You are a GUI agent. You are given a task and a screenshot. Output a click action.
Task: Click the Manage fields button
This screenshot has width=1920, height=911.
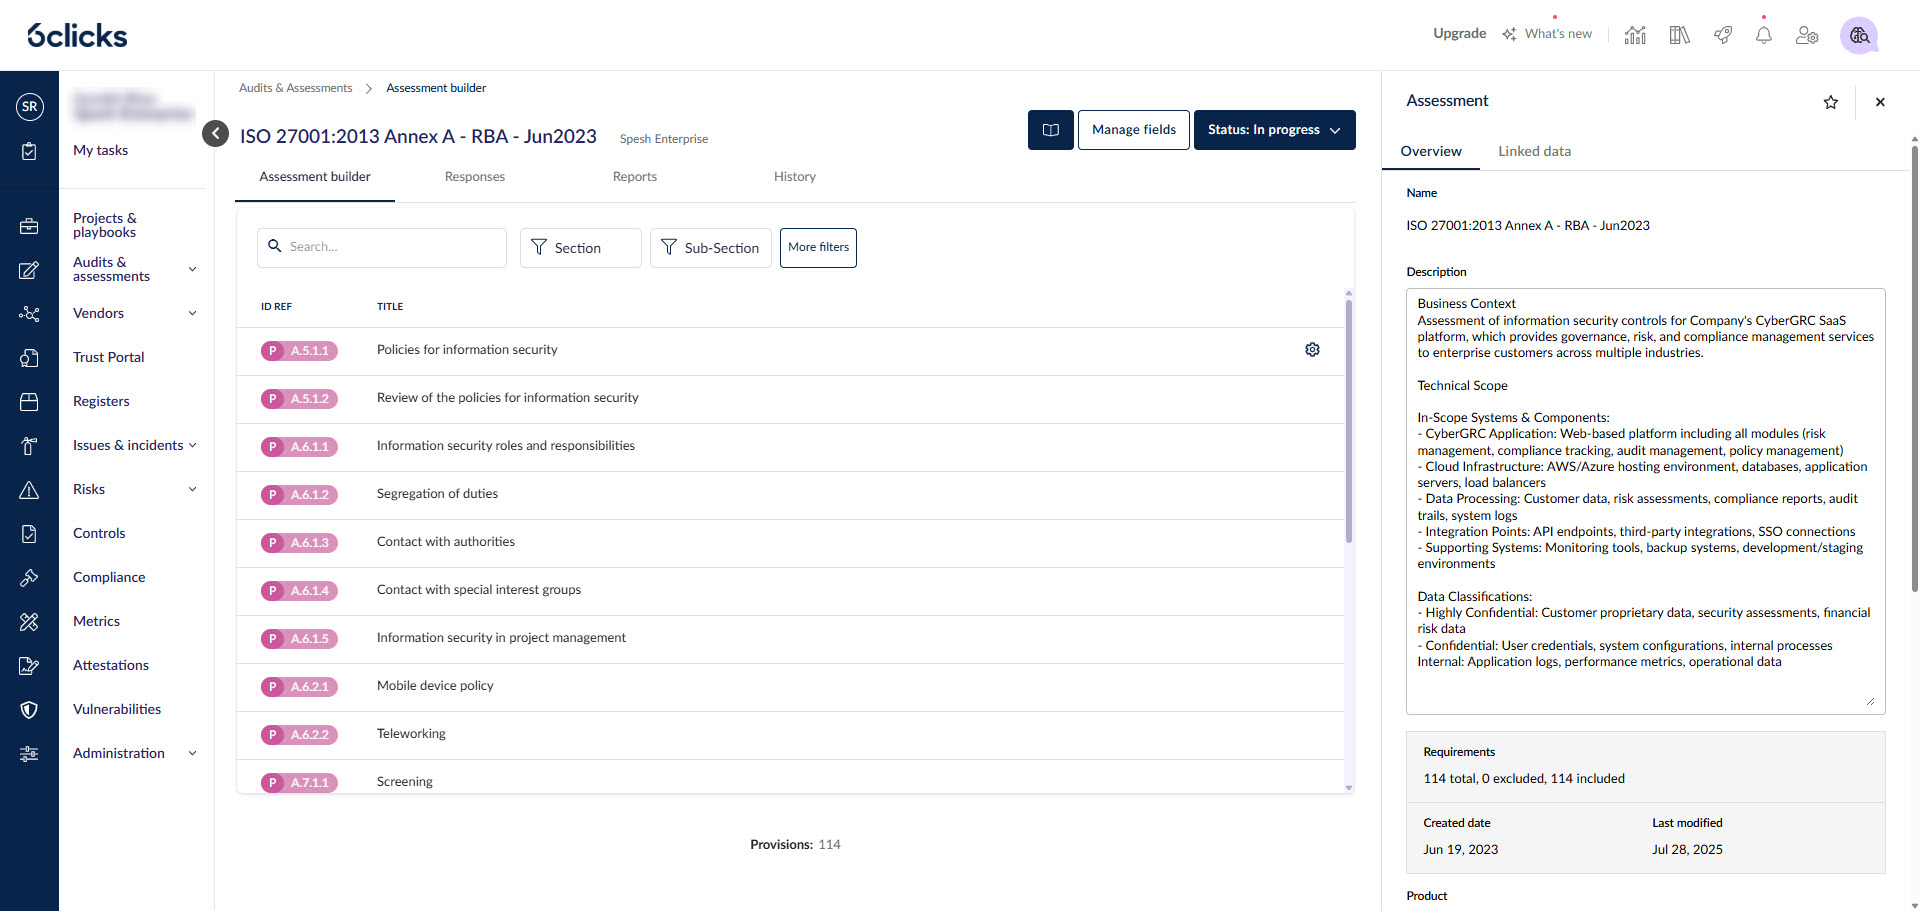click(x=1133, y=130)
